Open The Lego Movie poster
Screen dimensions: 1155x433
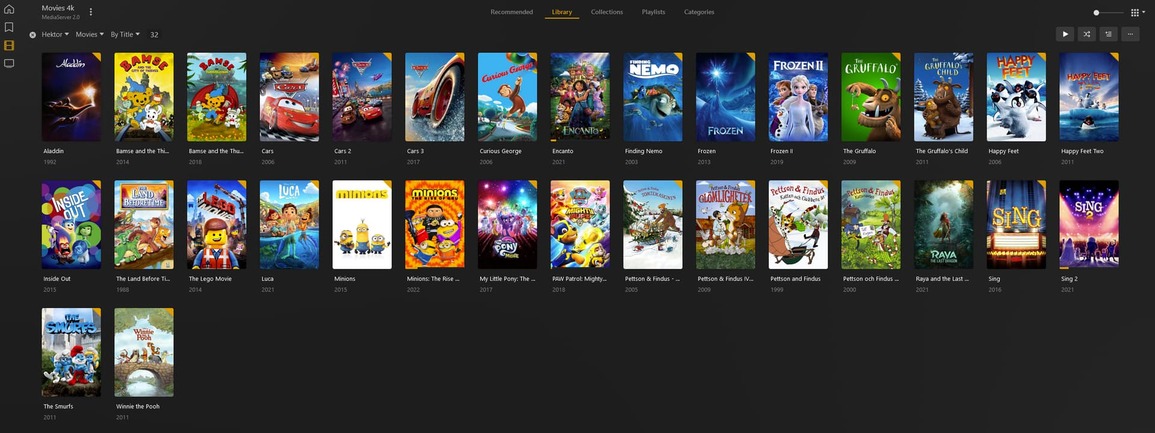tap(217, 225)
